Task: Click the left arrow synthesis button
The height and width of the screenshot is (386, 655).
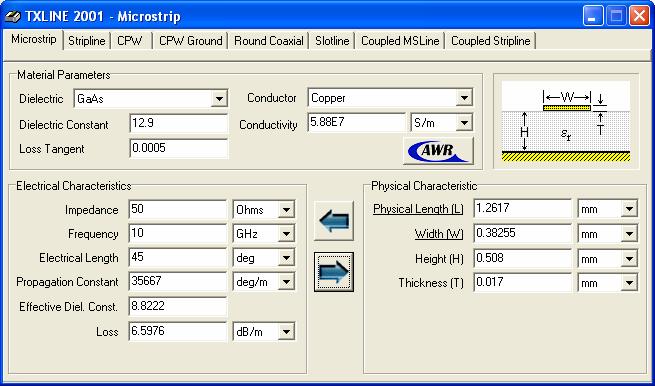Action: [x=334, y=221]
